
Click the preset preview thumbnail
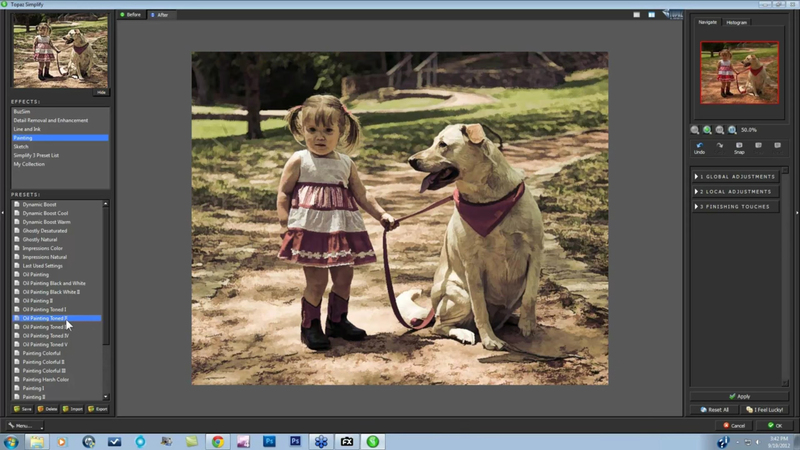(x=60, y=51)
